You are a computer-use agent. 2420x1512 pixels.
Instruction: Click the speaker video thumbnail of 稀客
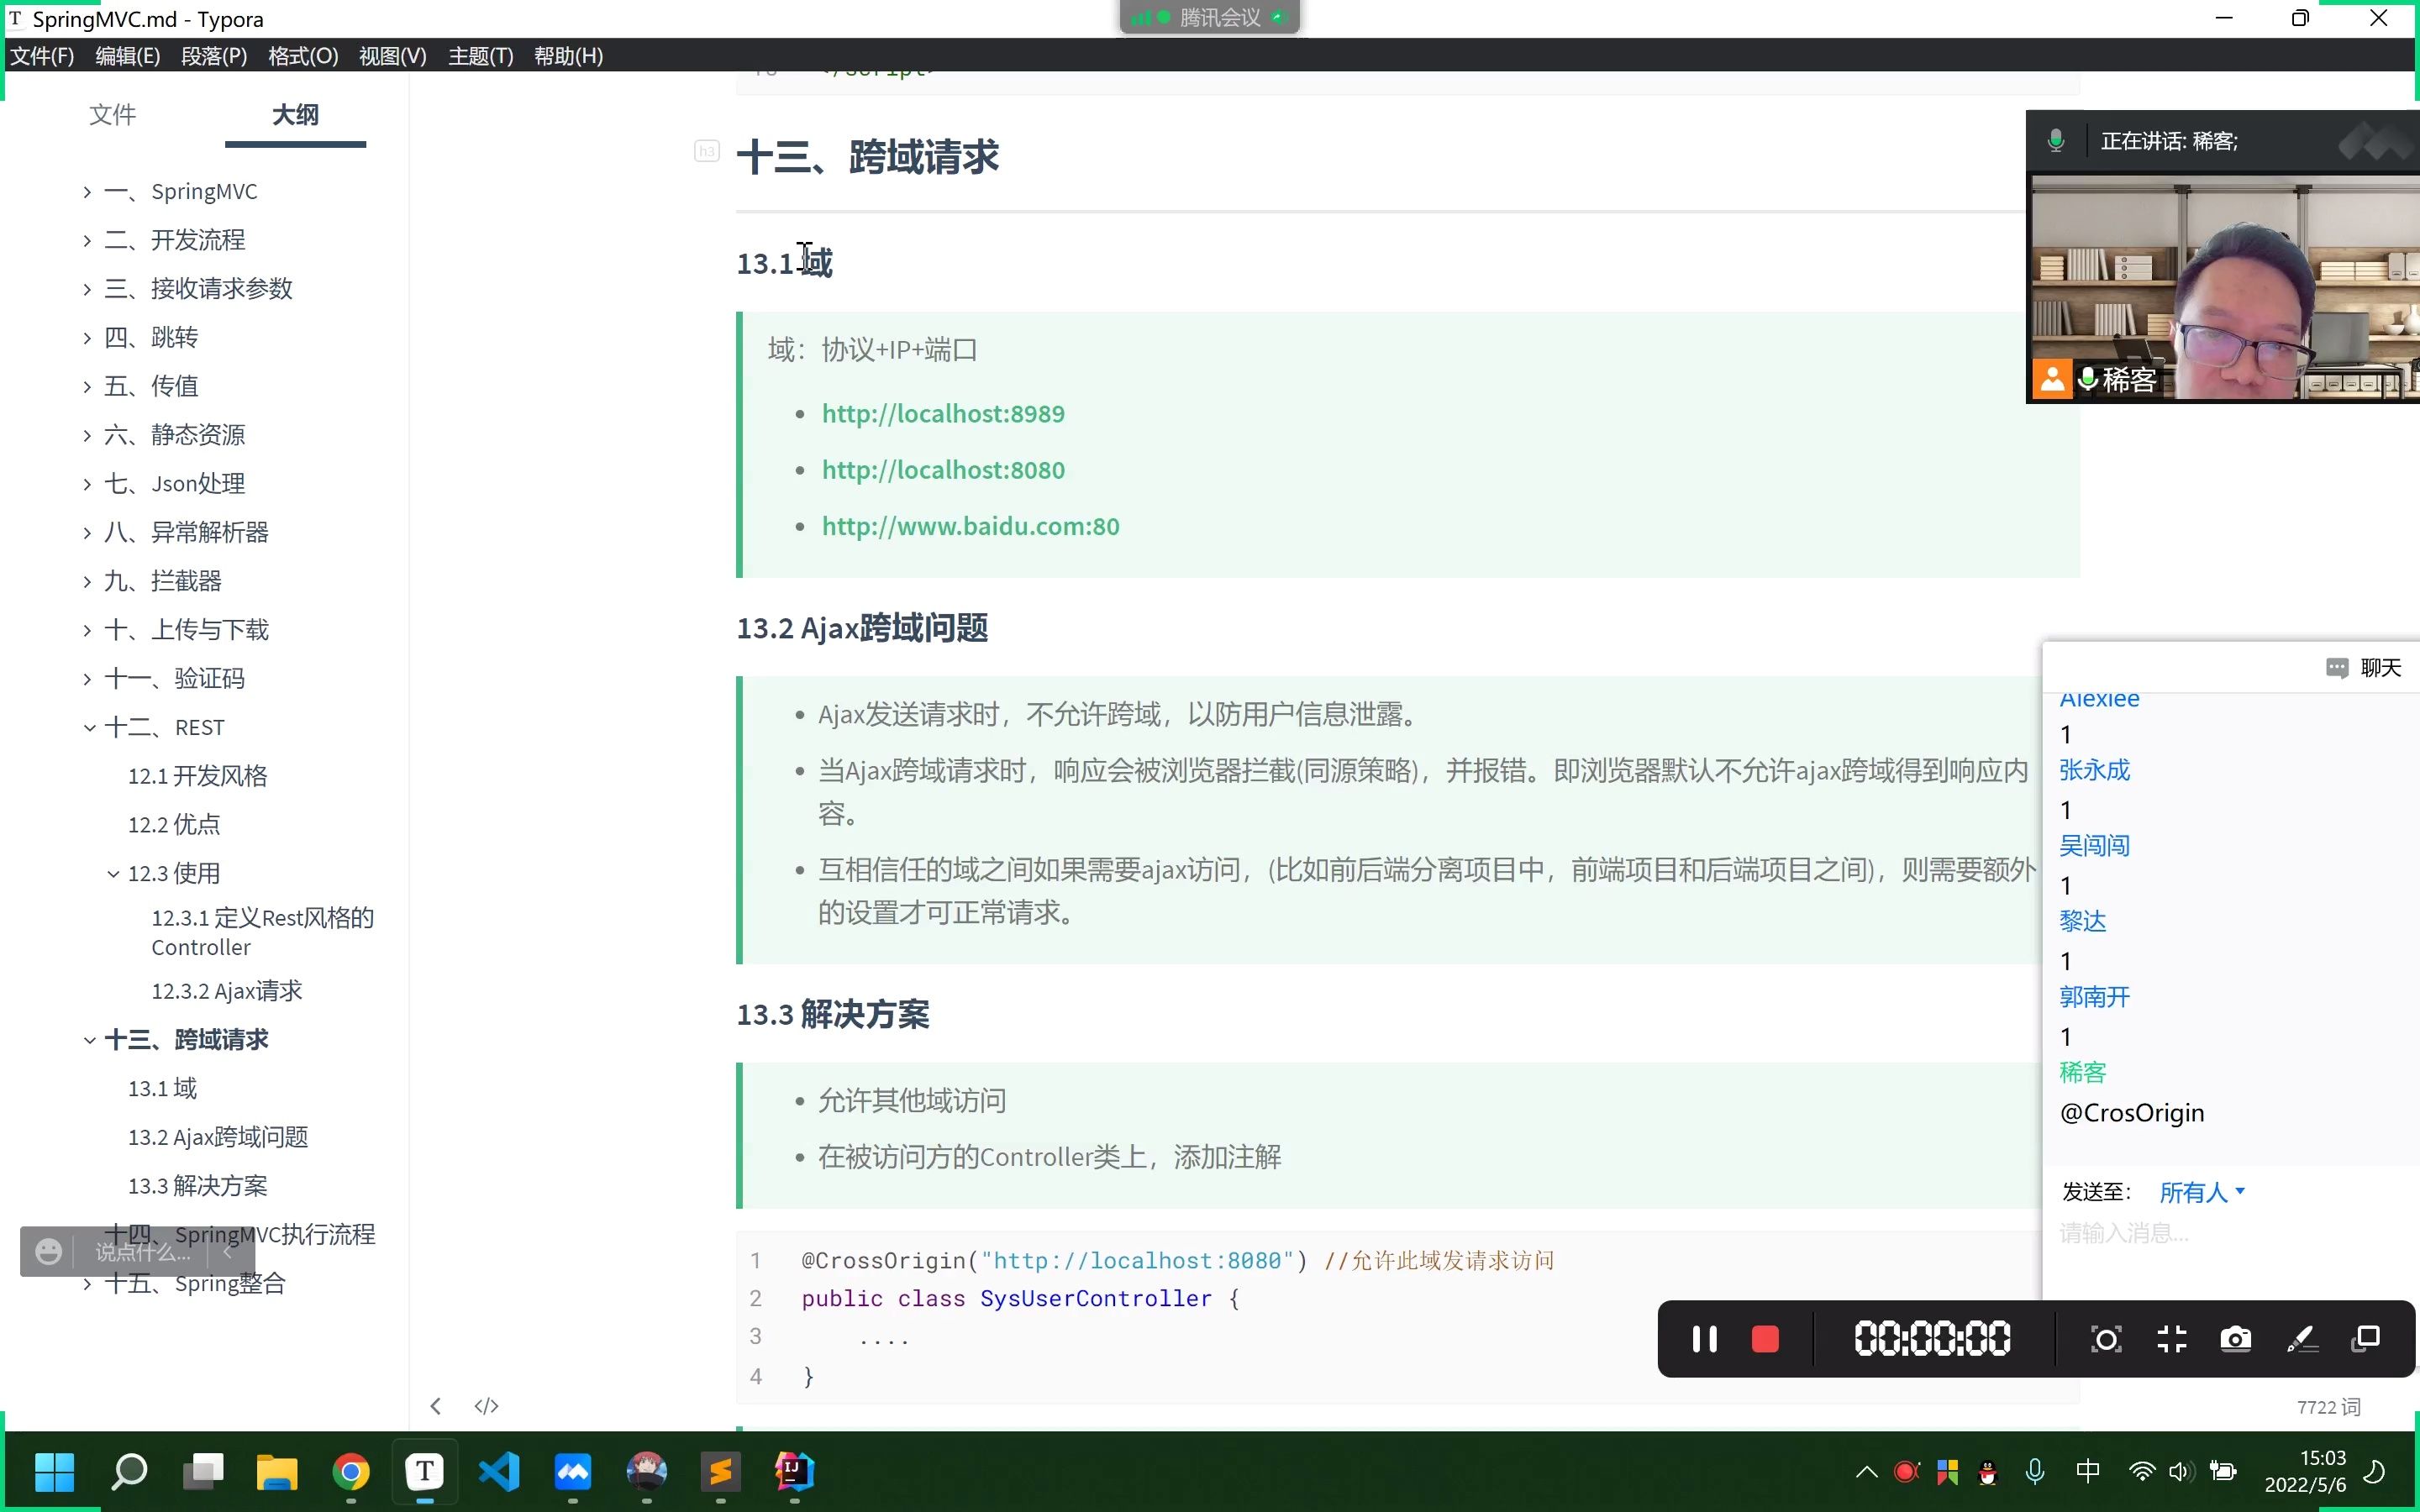pos(2224,289)
